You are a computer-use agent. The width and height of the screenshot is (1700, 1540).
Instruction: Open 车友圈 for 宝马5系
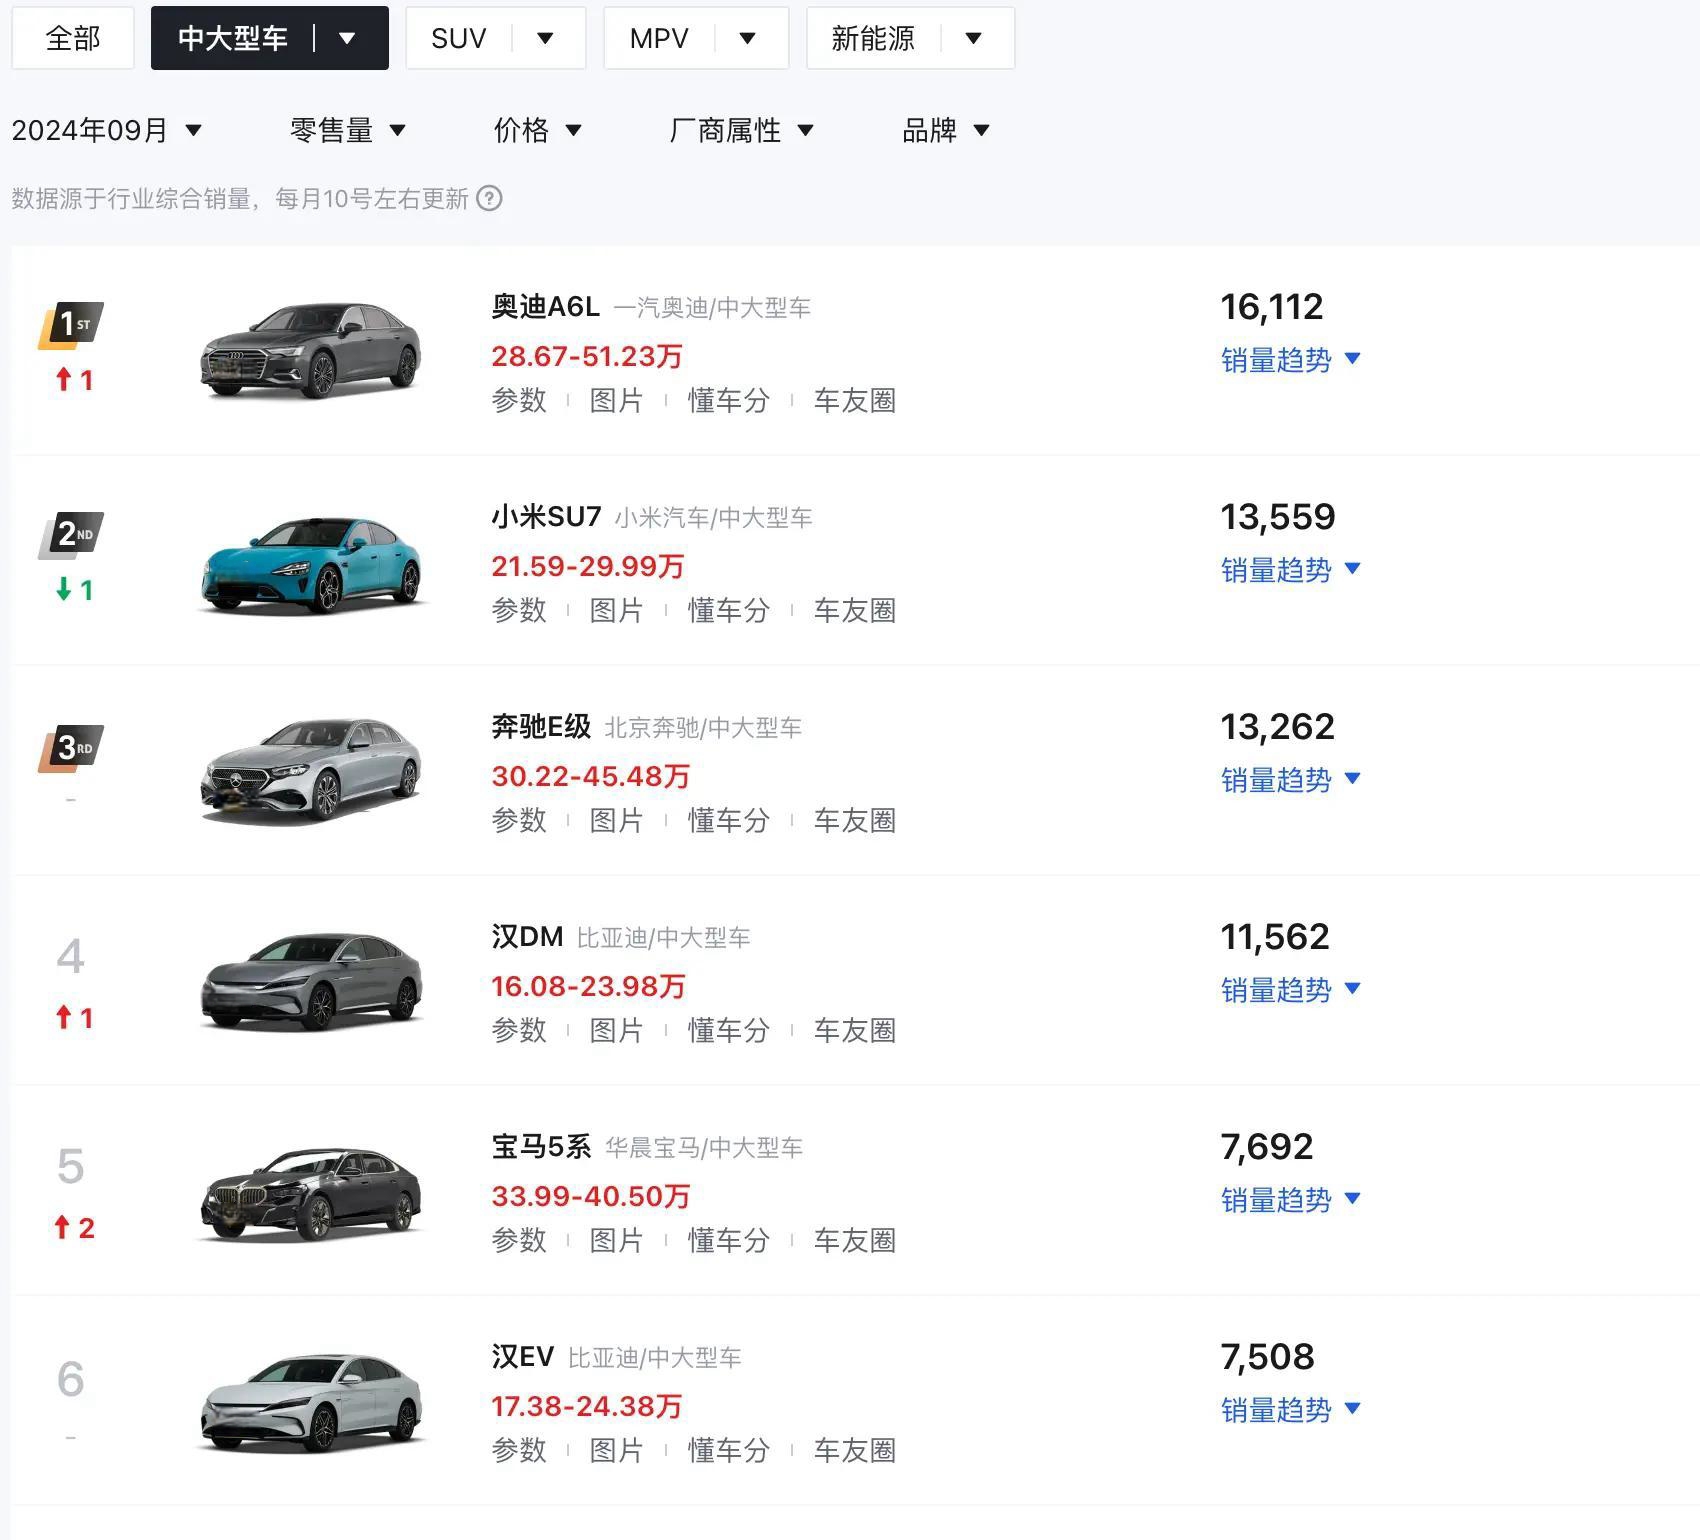[x=854, y=1240]
